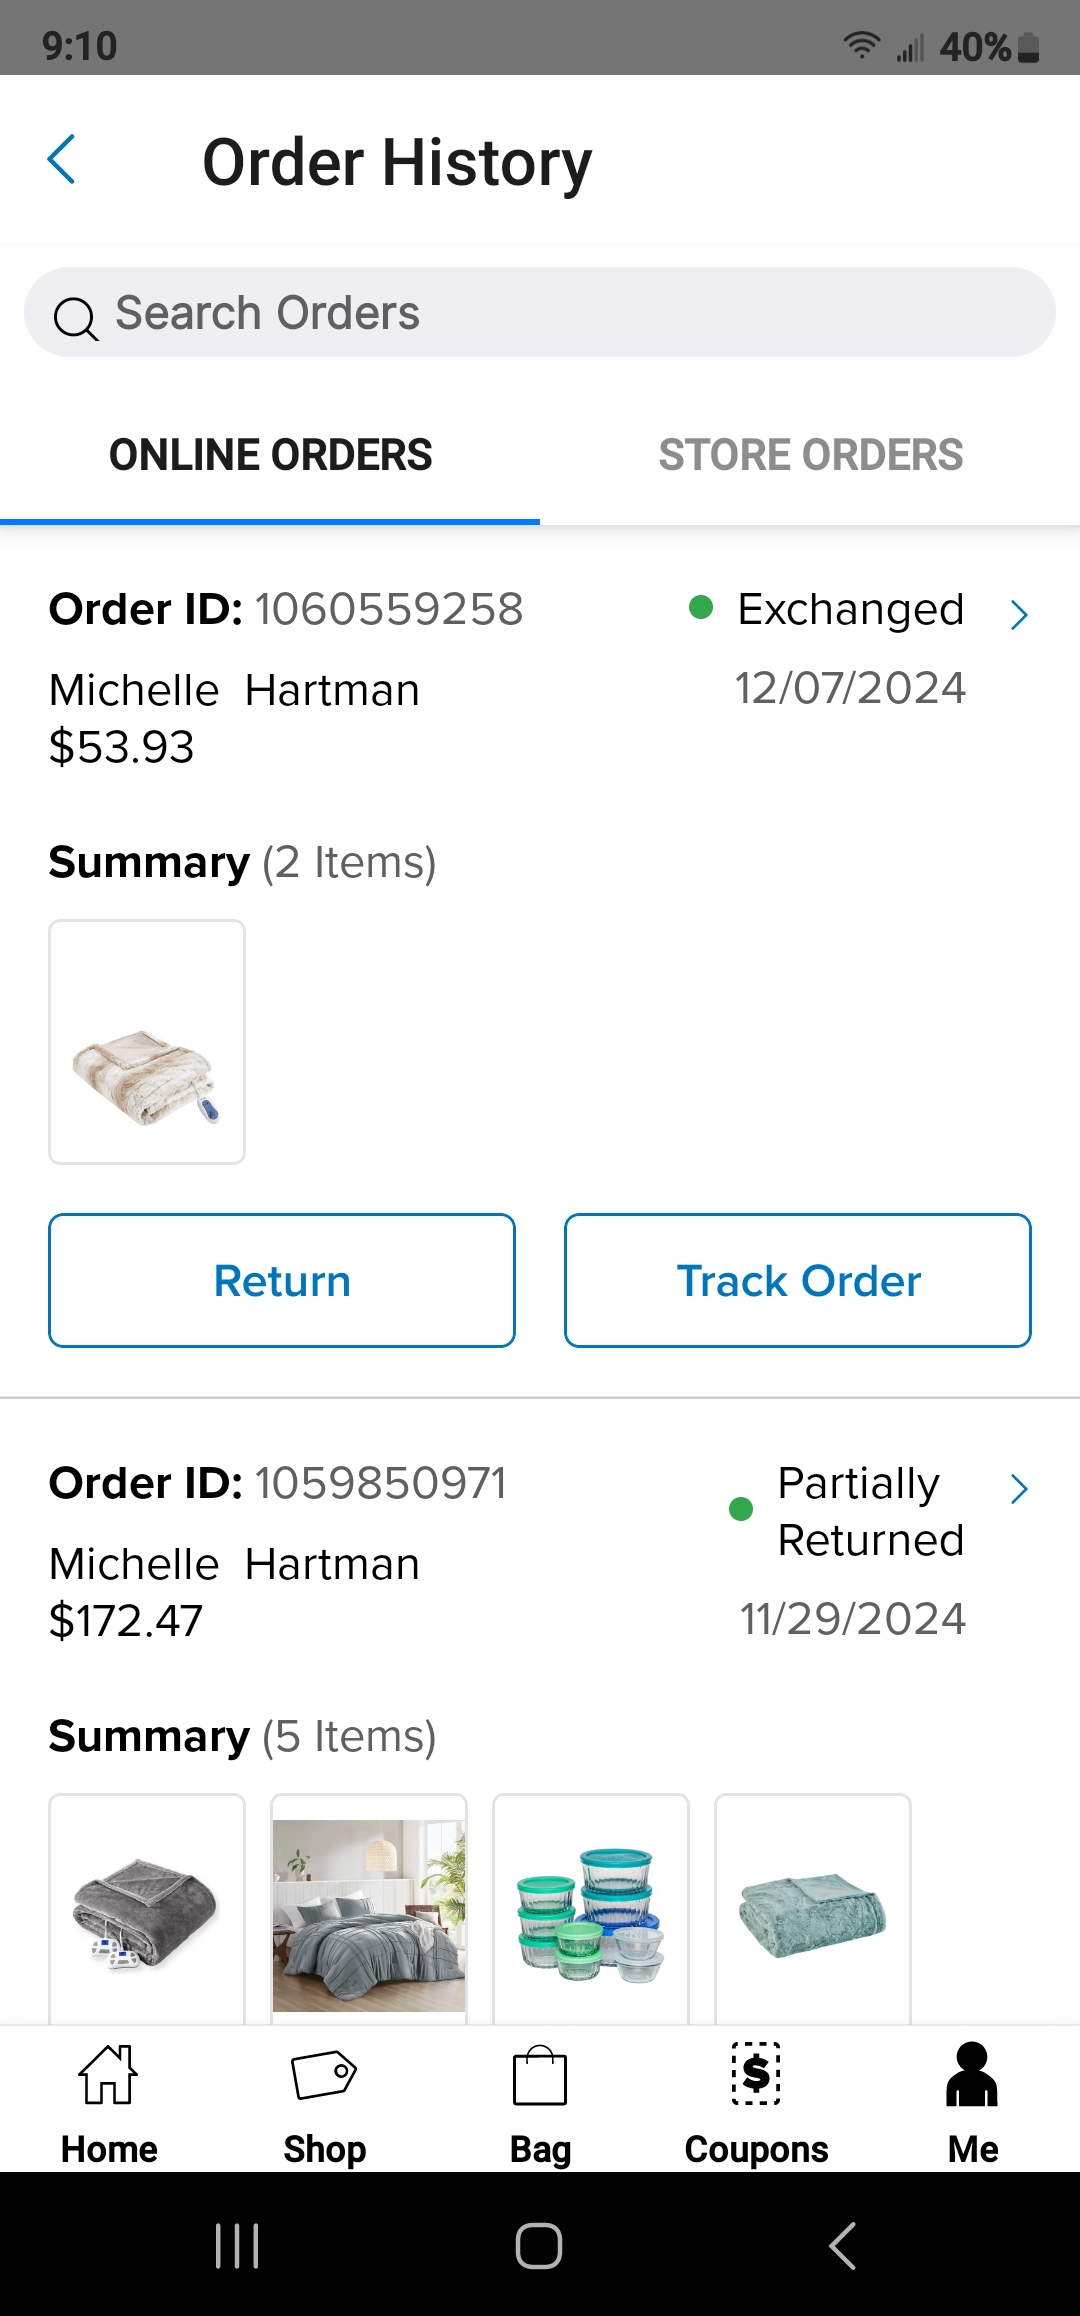The image size is (1080, 2316).
Task: Tap Android home button
Action: (539, 2246)
